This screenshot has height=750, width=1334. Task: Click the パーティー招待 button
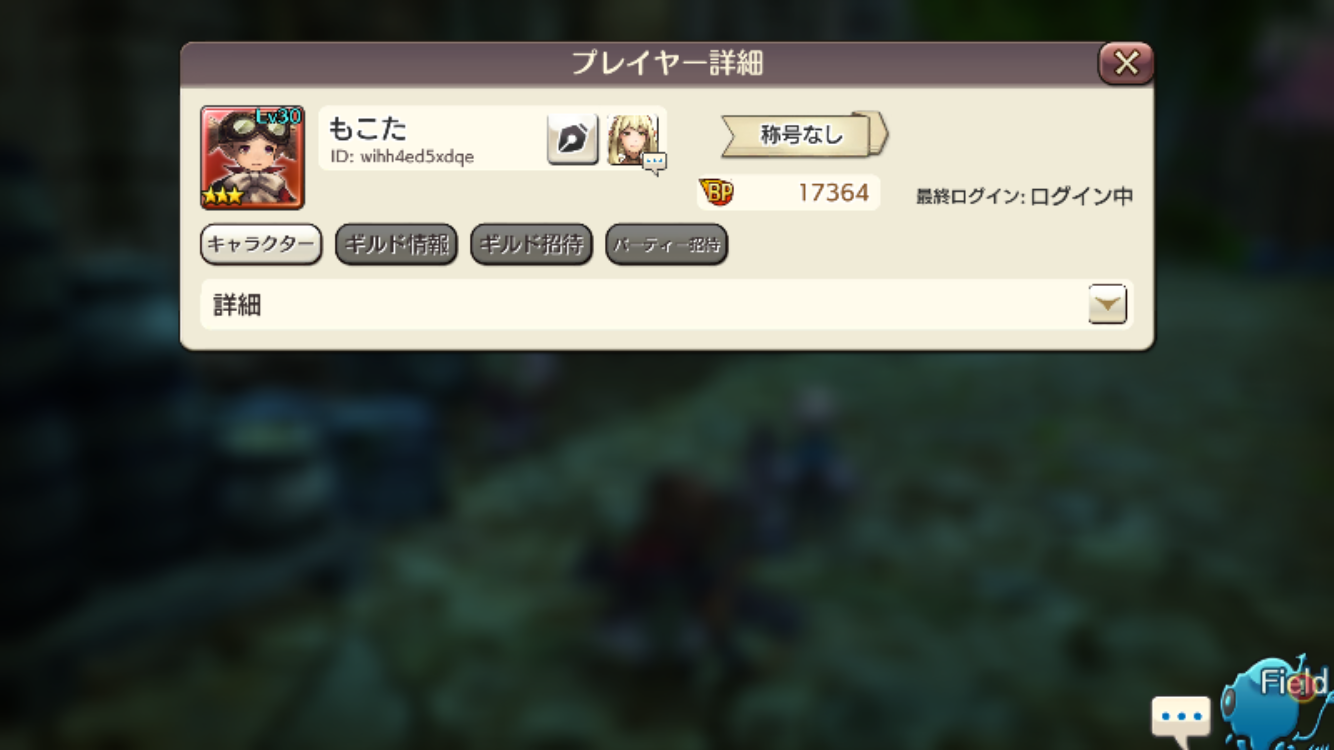(x=666, y=245)
